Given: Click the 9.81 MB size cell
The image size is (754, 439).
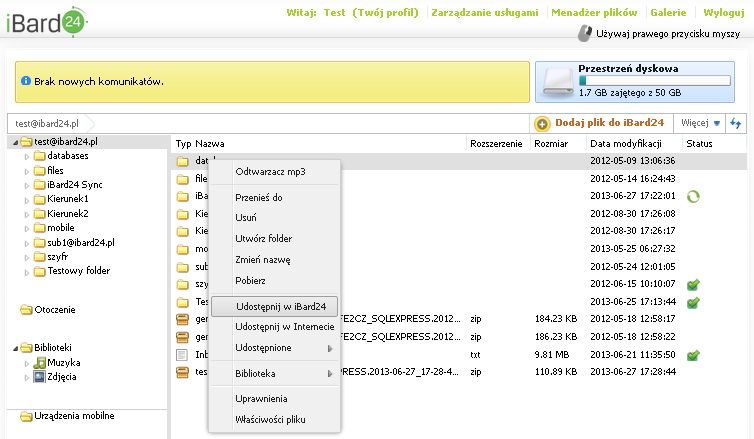Looking at the screenshot, I should pos(552,355).
